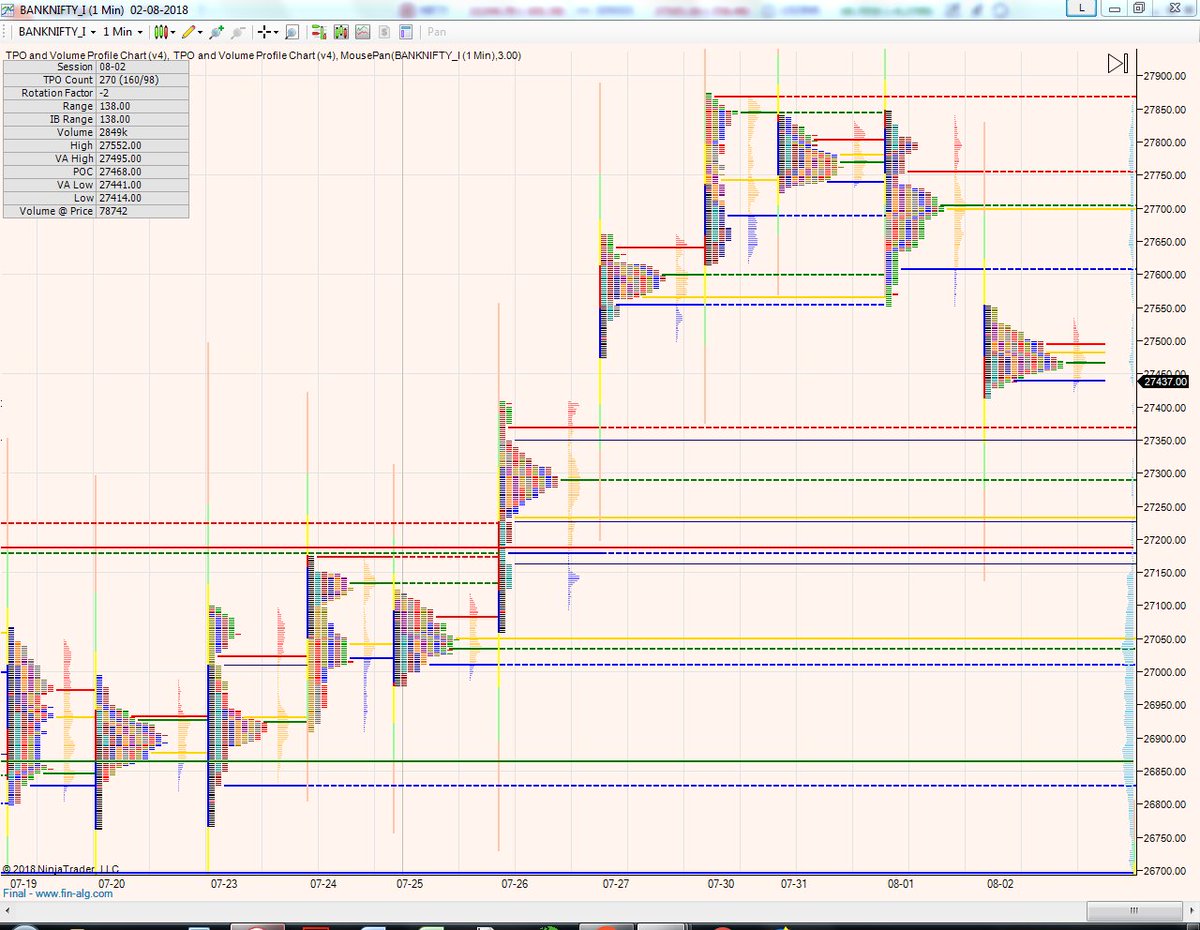Image resolution: width=1200 pixels, height=930 pixels.
Task: Click the VA Low value 27441.00
Action: [120, 185]
